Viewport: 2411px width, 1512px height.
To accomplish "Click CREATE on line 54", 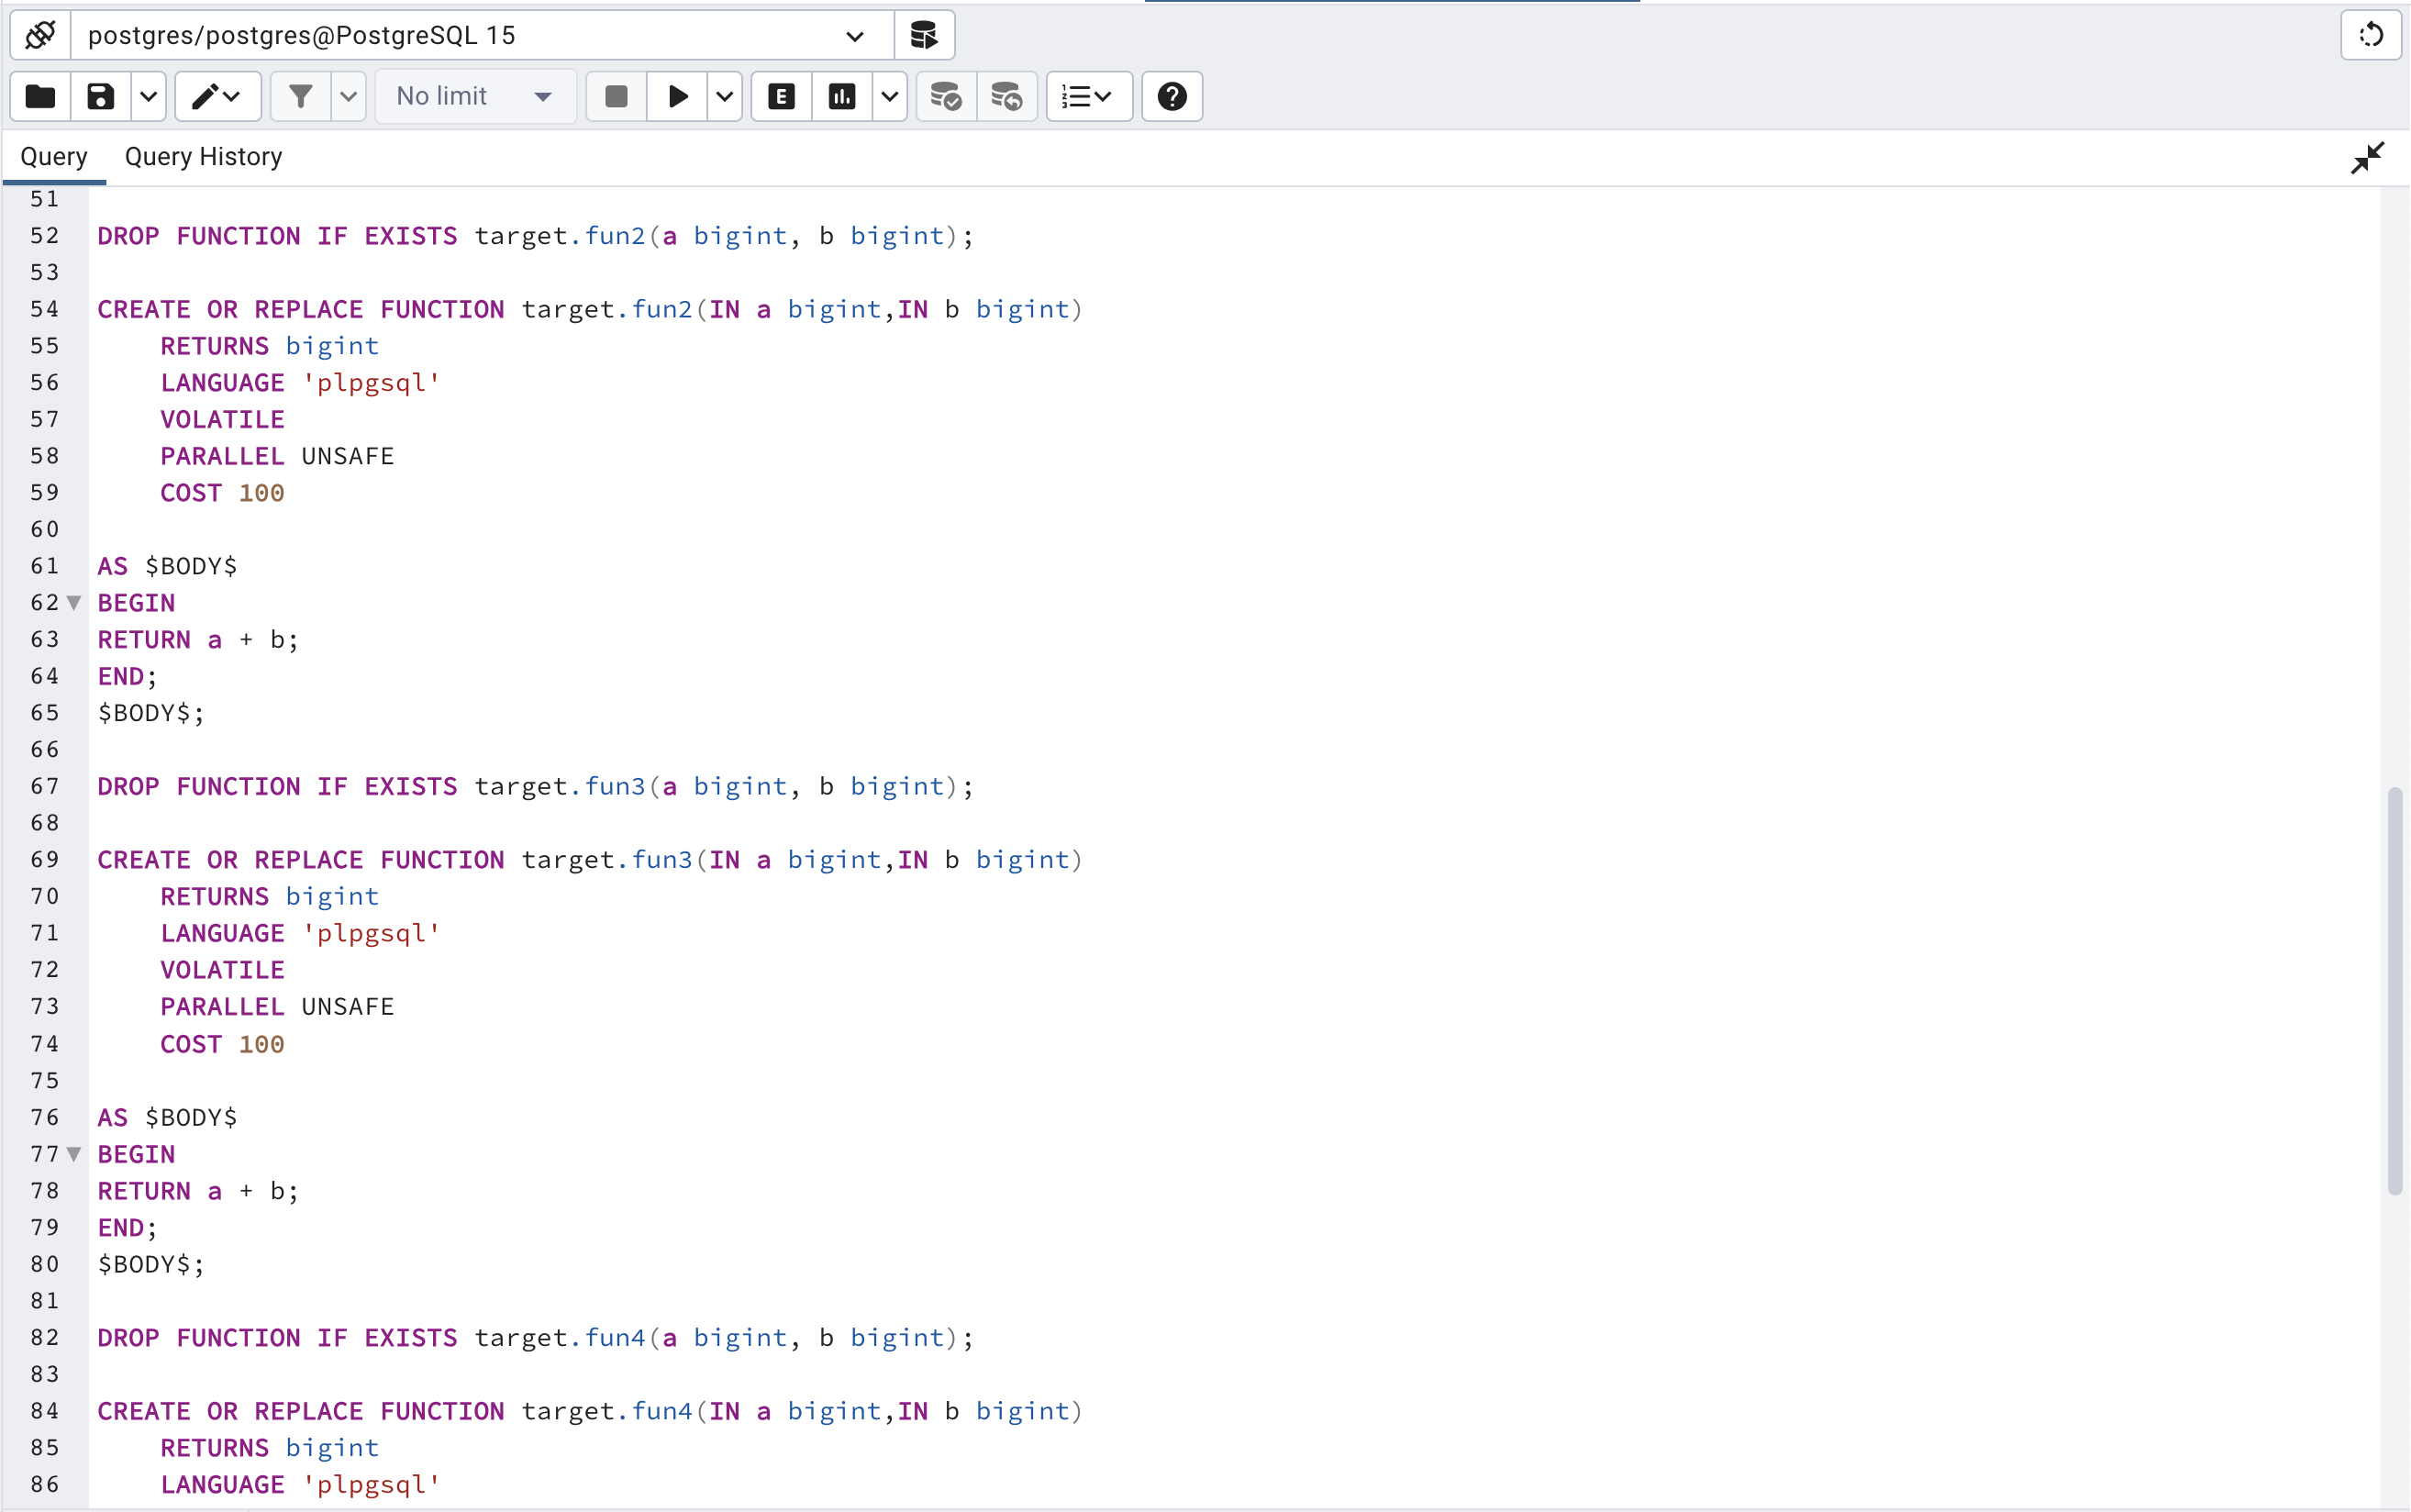I will coord(144,310).
